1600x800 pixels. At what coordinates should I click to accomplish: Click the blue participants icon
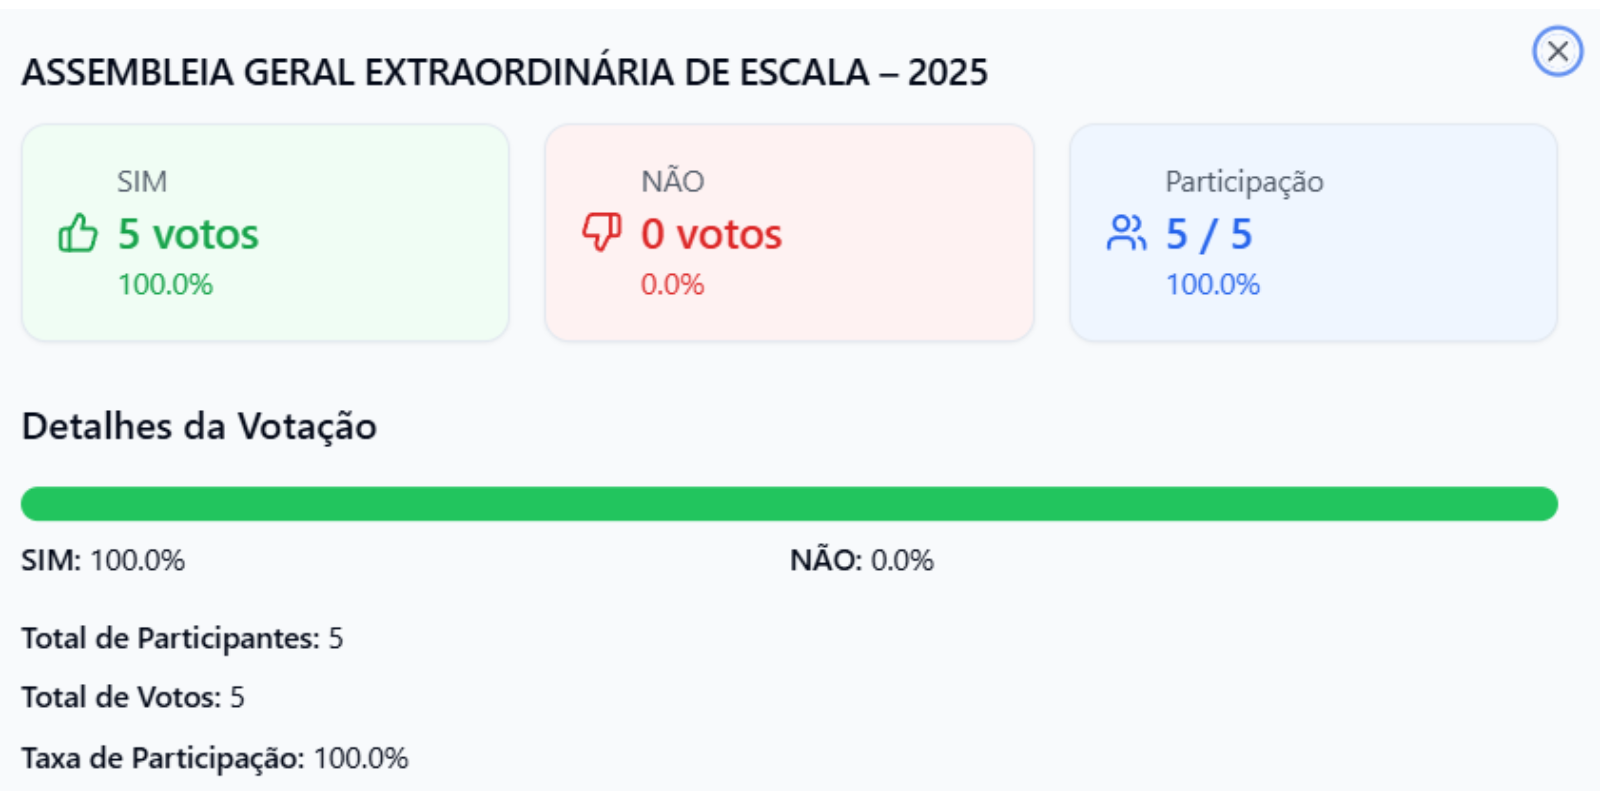click(1126, 234)
